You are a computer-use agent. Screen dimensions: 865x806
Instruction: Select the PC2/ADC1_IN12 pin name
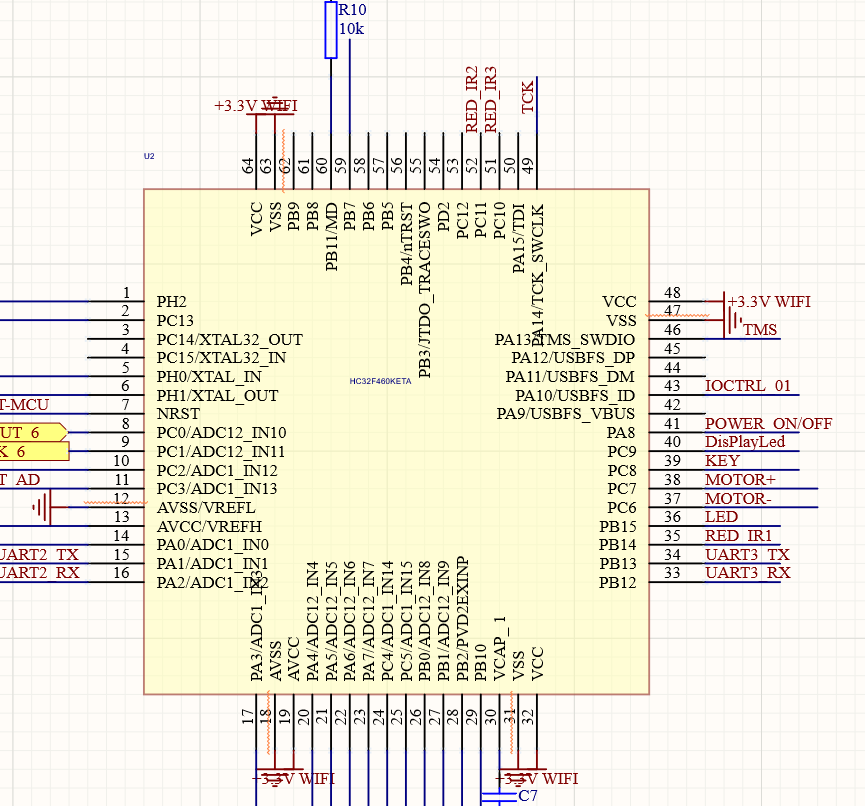[x=217, y=471]
